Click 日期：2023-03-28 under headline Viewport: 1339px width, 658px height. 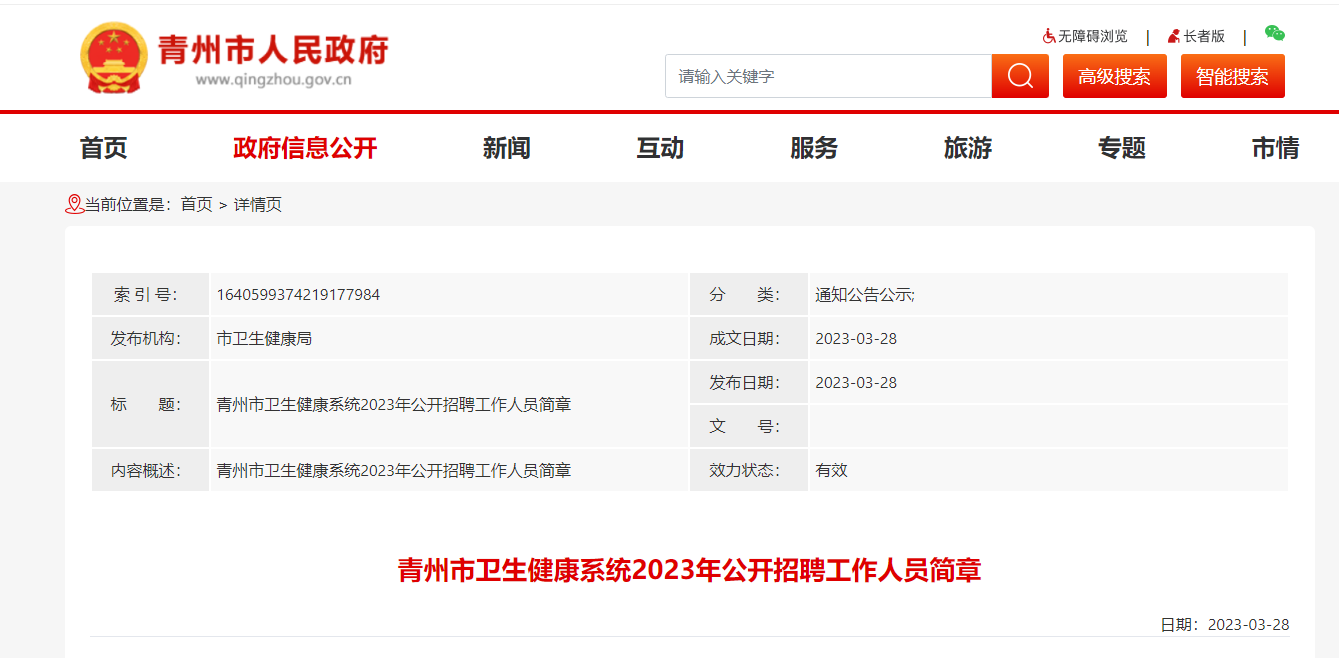click(x=1225, y=624)
